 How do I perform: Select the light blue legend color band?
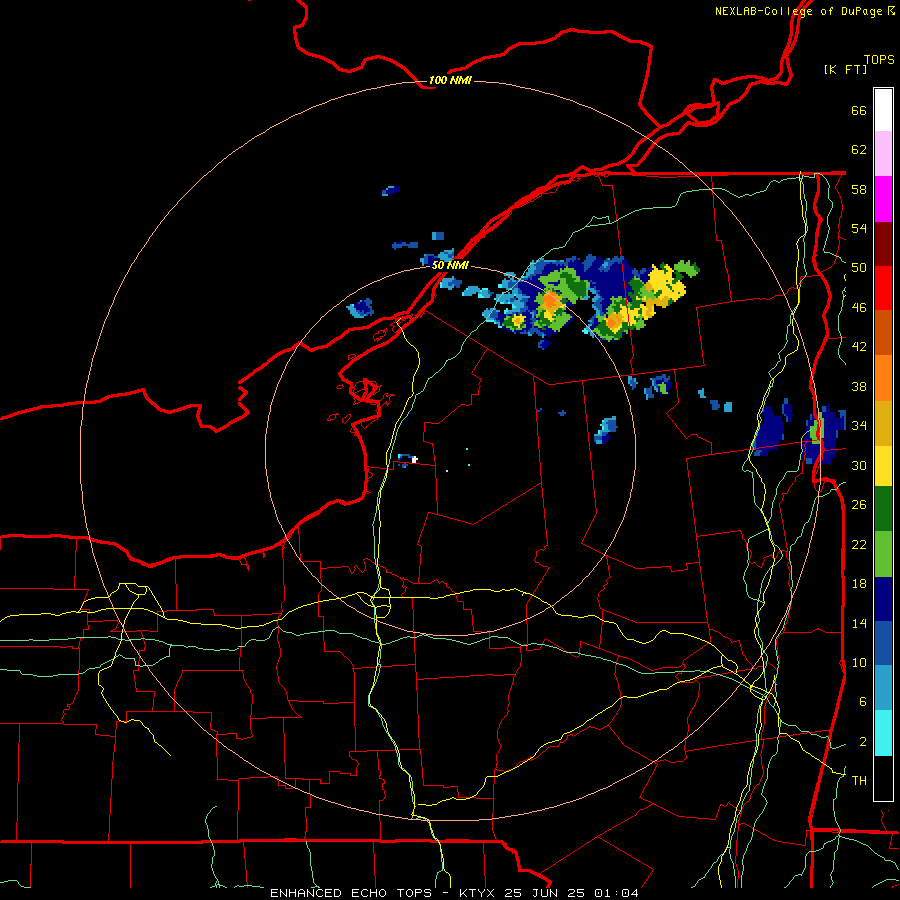883,688
